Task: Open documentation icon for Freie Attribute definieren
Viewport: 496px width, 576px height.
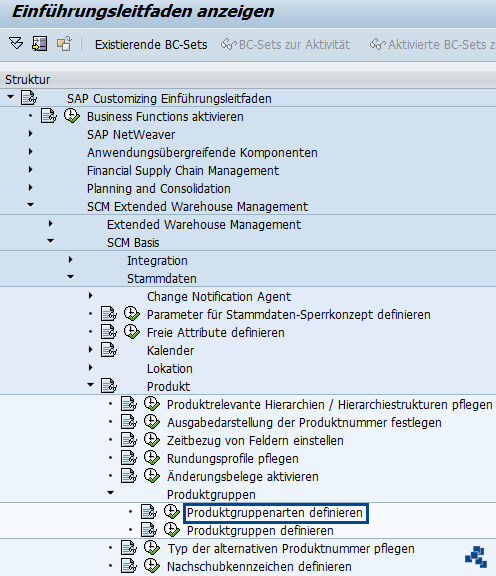Action: [109, 332]
